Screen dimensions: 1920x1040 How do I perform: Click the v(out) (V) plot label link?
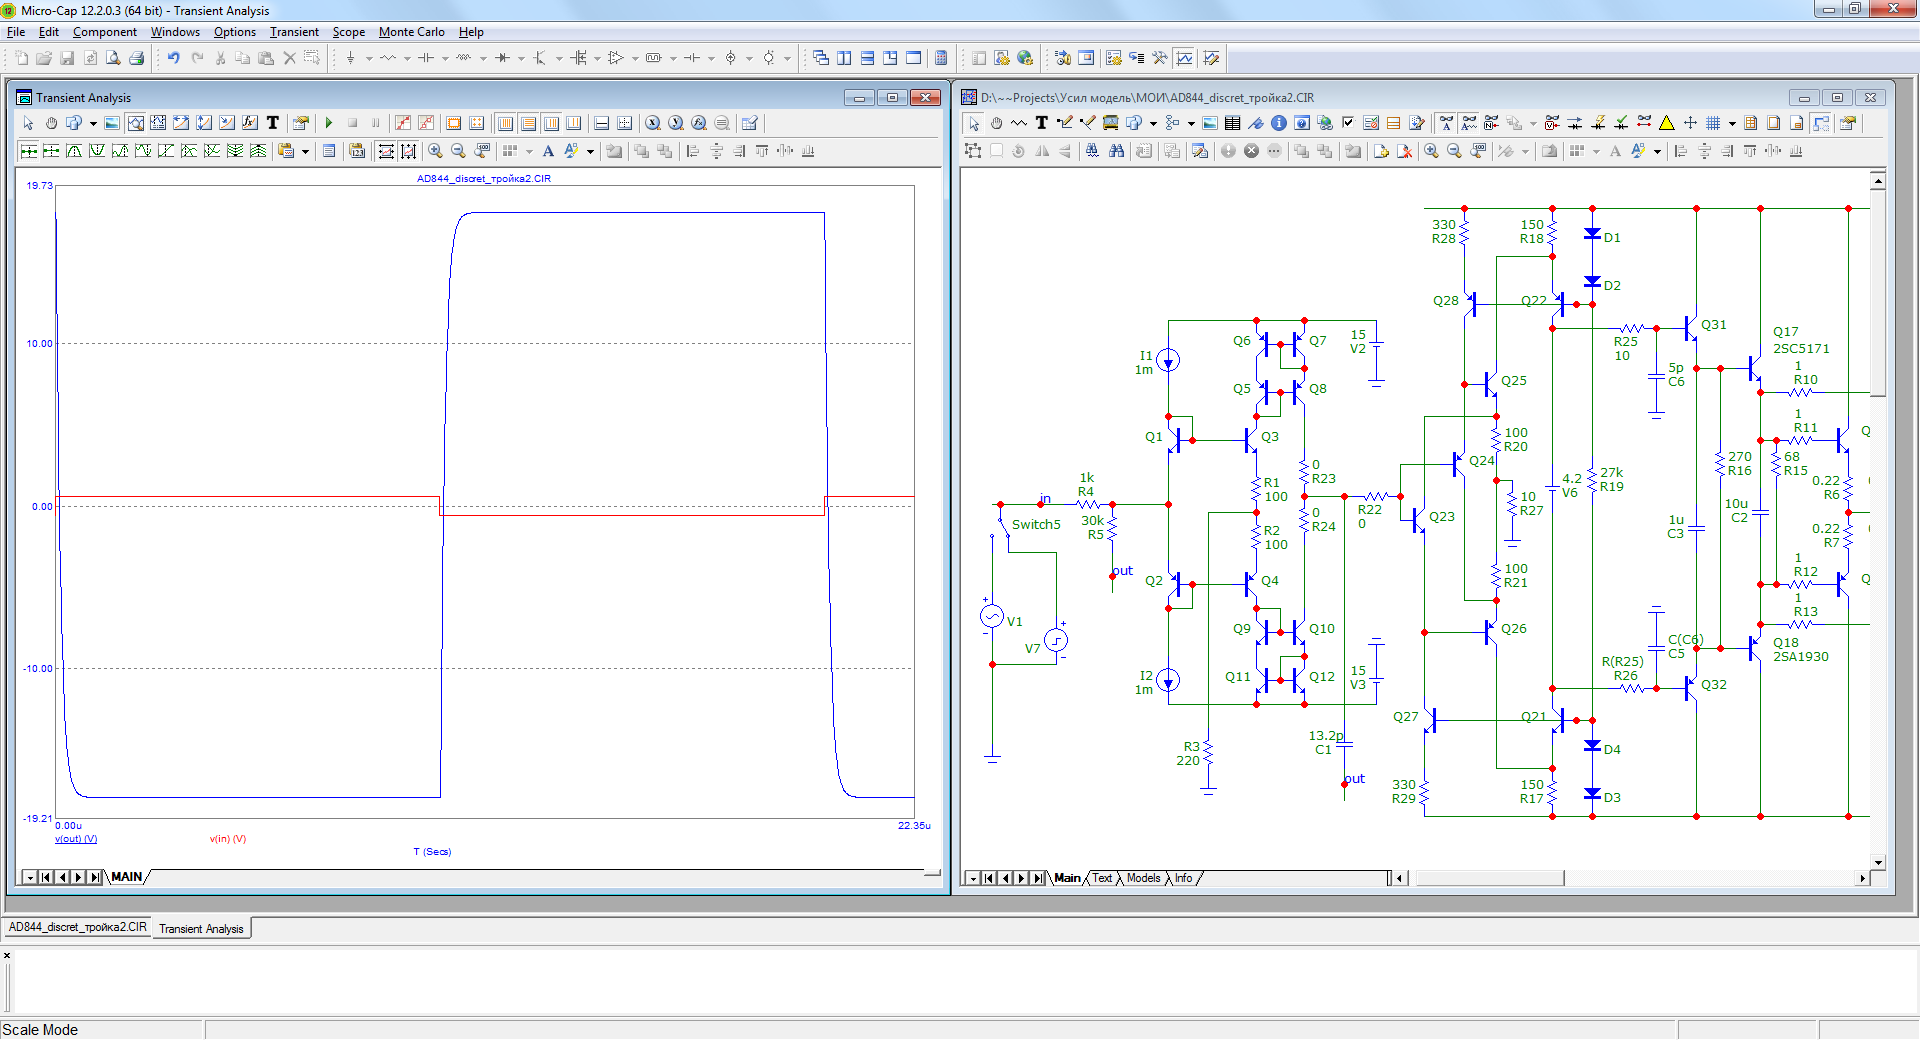coord(76,839)
